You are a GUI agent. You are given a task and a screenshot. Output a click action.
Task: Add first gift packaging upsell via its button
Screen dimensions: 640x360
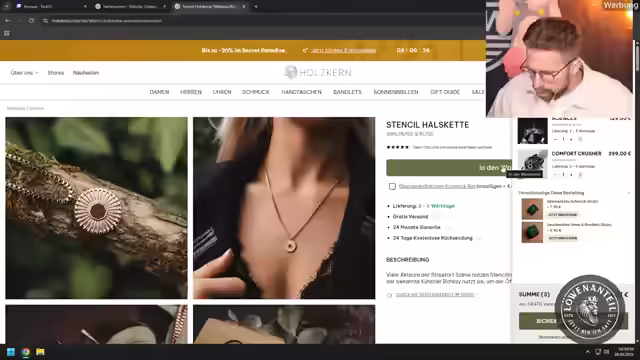point(562,215)
